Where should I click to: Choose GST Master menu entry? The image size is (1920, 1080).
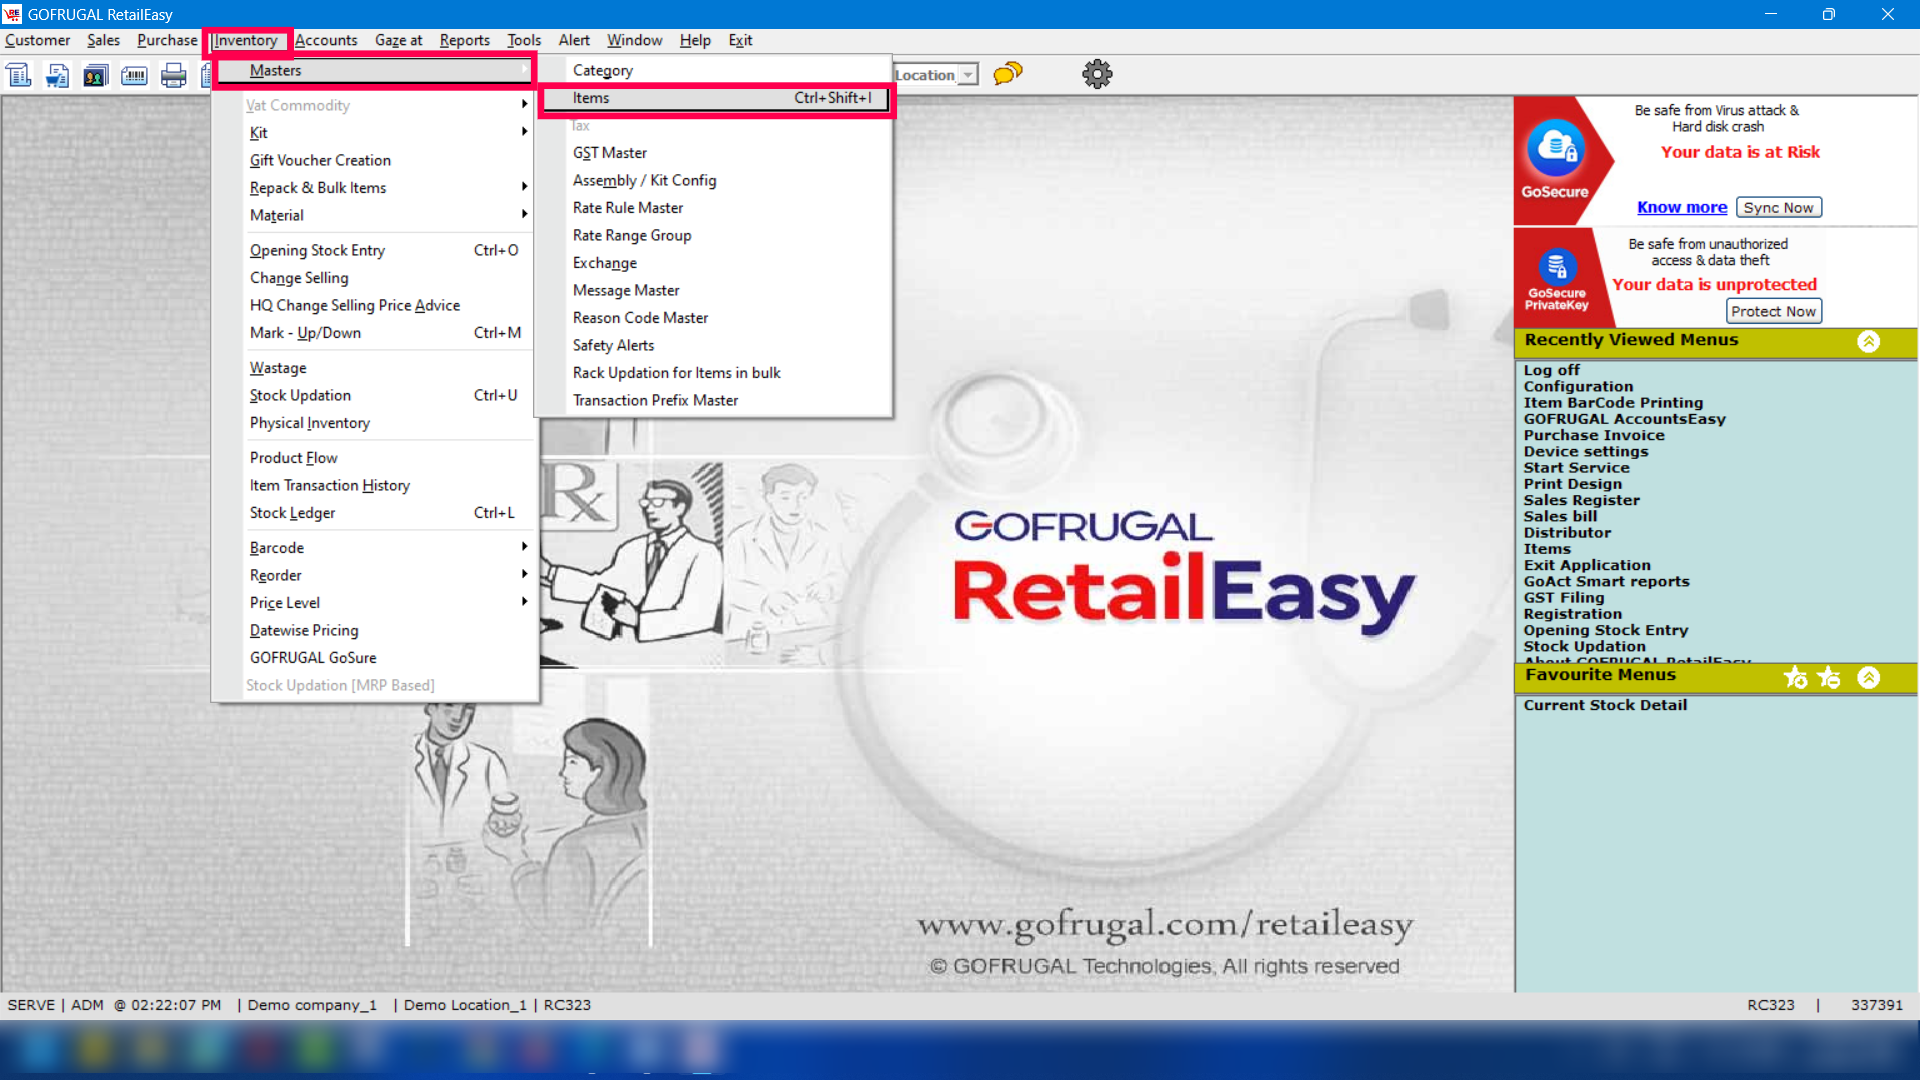click(x=609, y=153)
